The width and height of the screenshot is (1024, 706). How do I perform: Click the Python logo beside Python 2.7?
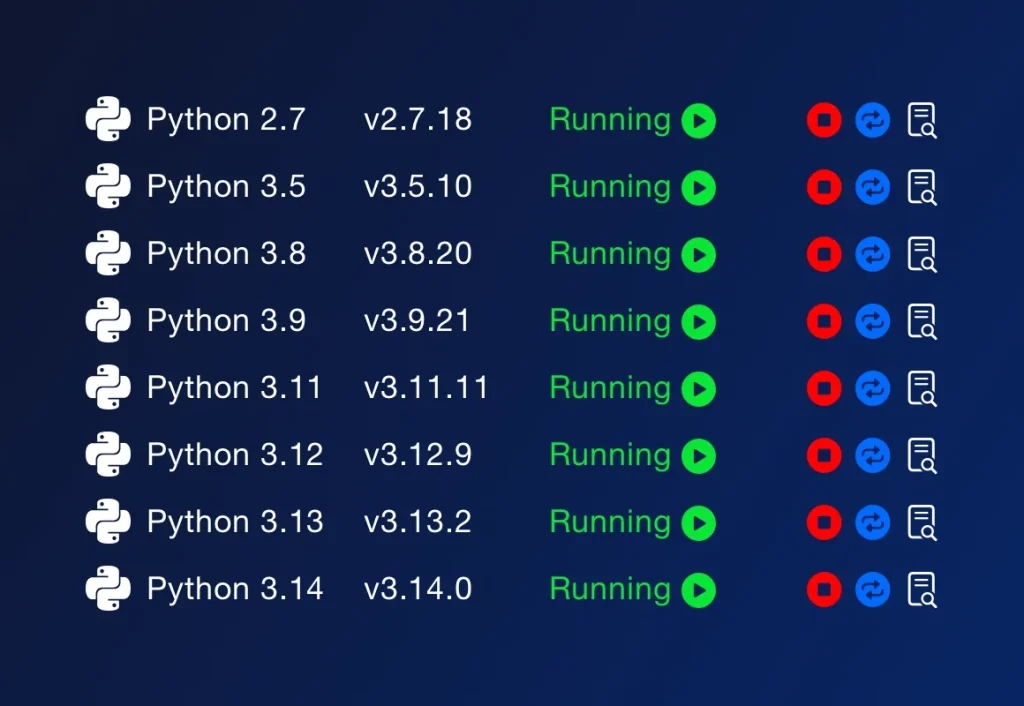click(x=108, y=119)
